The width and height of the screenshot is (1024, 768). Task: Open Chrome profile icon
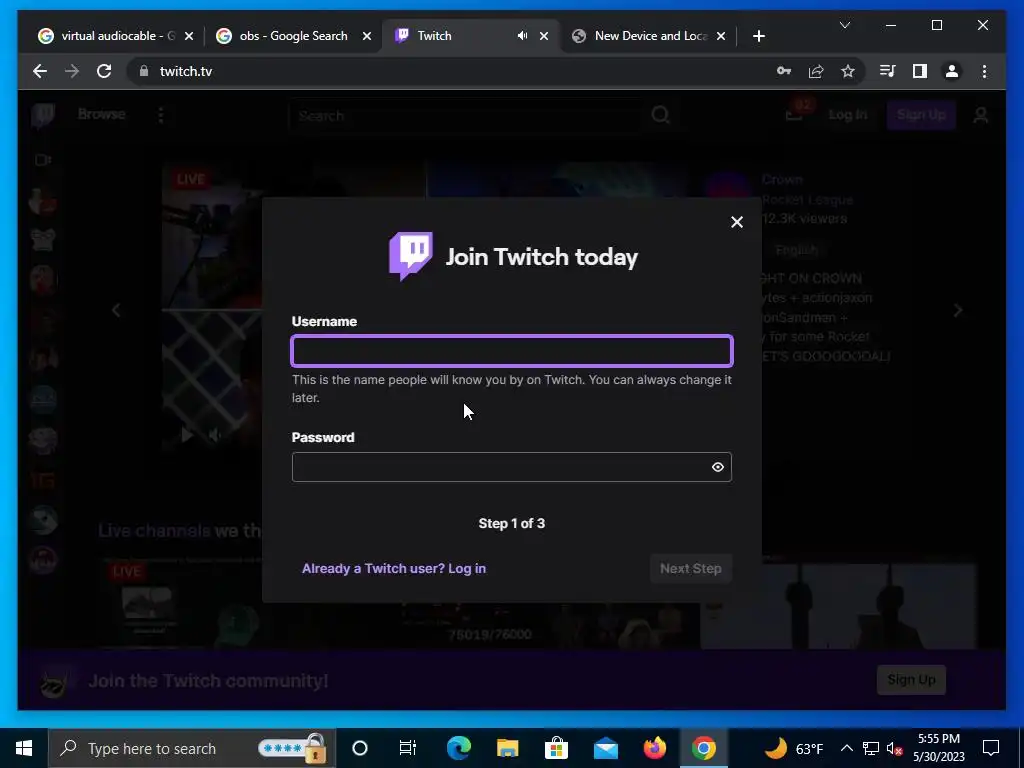tap(952, 71)
